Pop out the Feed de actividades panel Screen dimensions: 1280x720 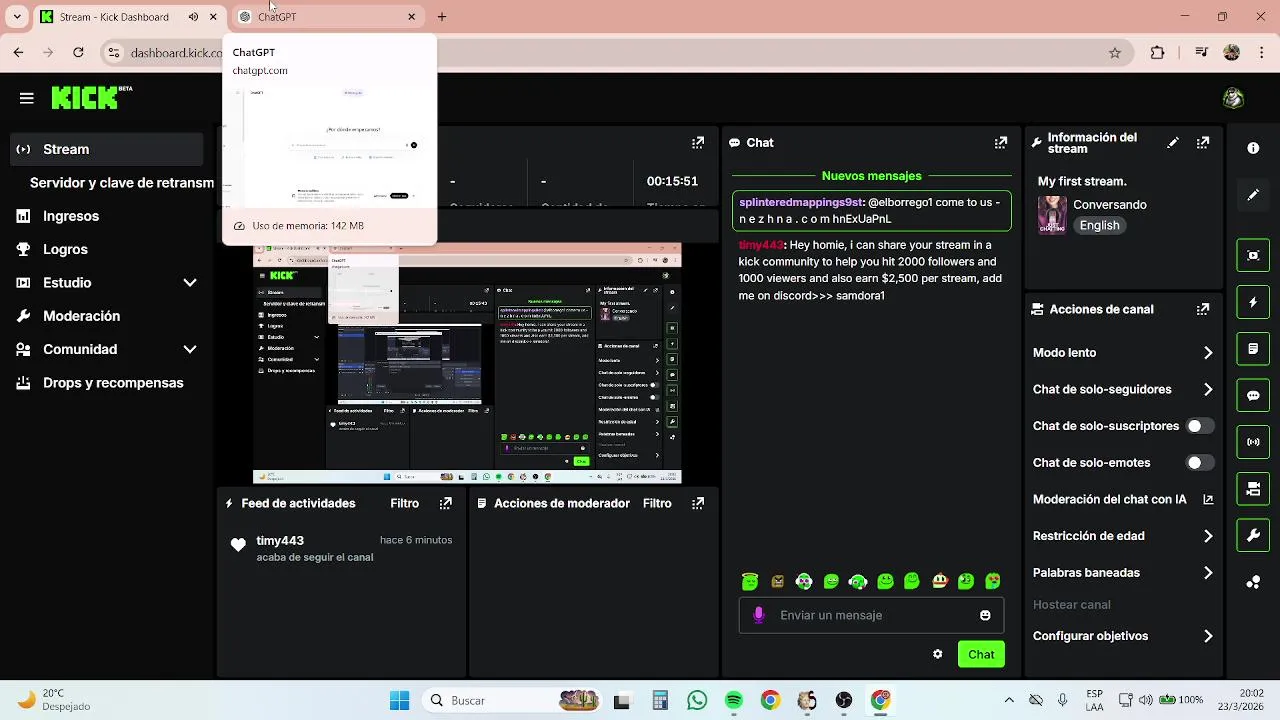tap(446, 504)
